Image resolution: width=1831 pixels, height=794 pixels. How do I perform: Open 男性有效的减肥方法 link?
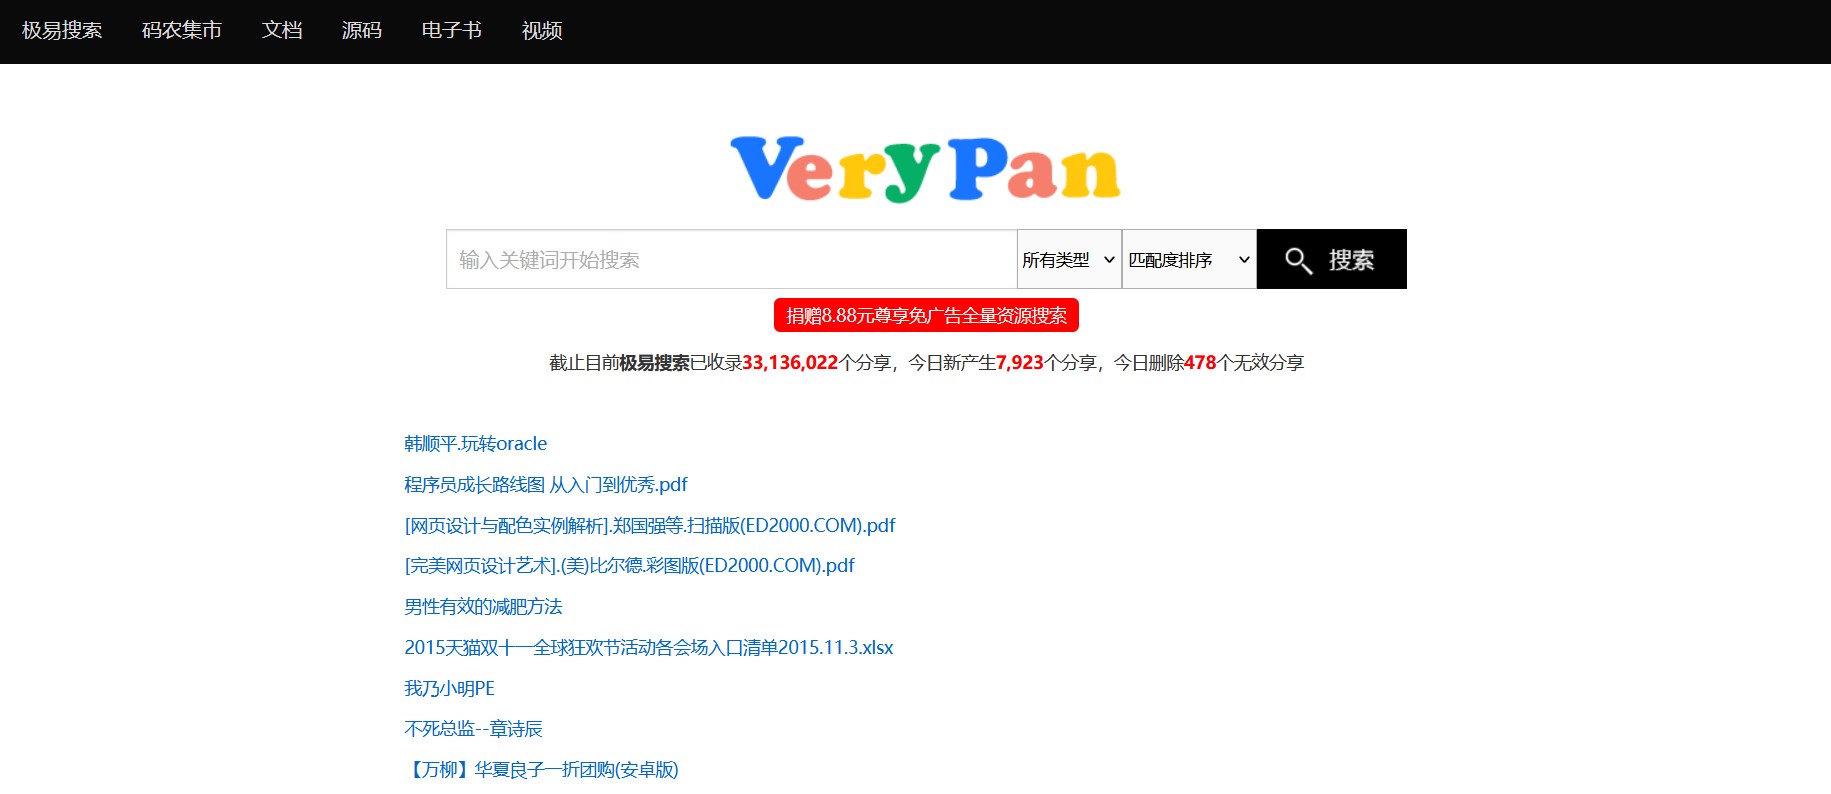coord(483,606)
